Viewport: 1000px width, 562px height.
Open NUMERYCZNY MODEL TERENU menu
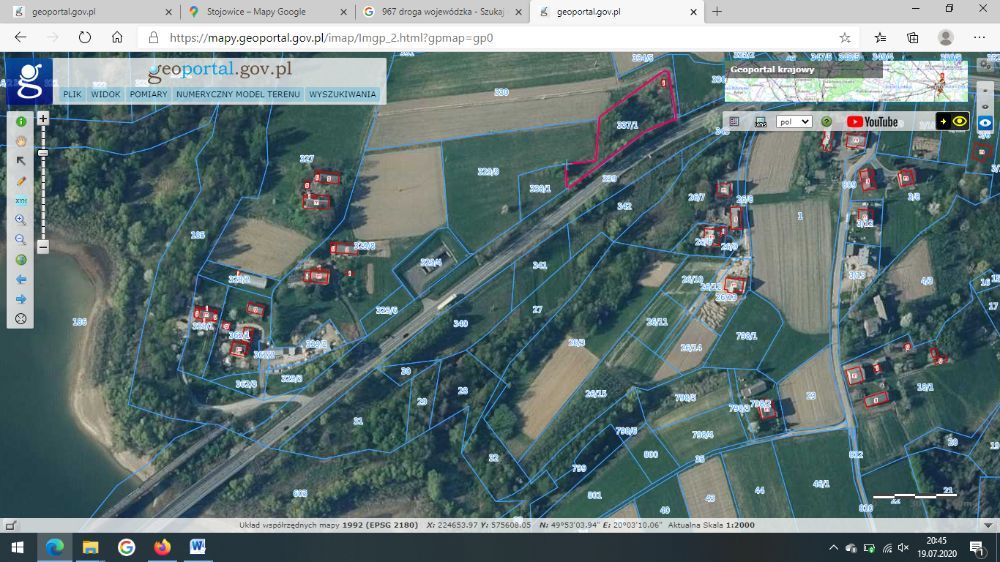click(238, 94)
